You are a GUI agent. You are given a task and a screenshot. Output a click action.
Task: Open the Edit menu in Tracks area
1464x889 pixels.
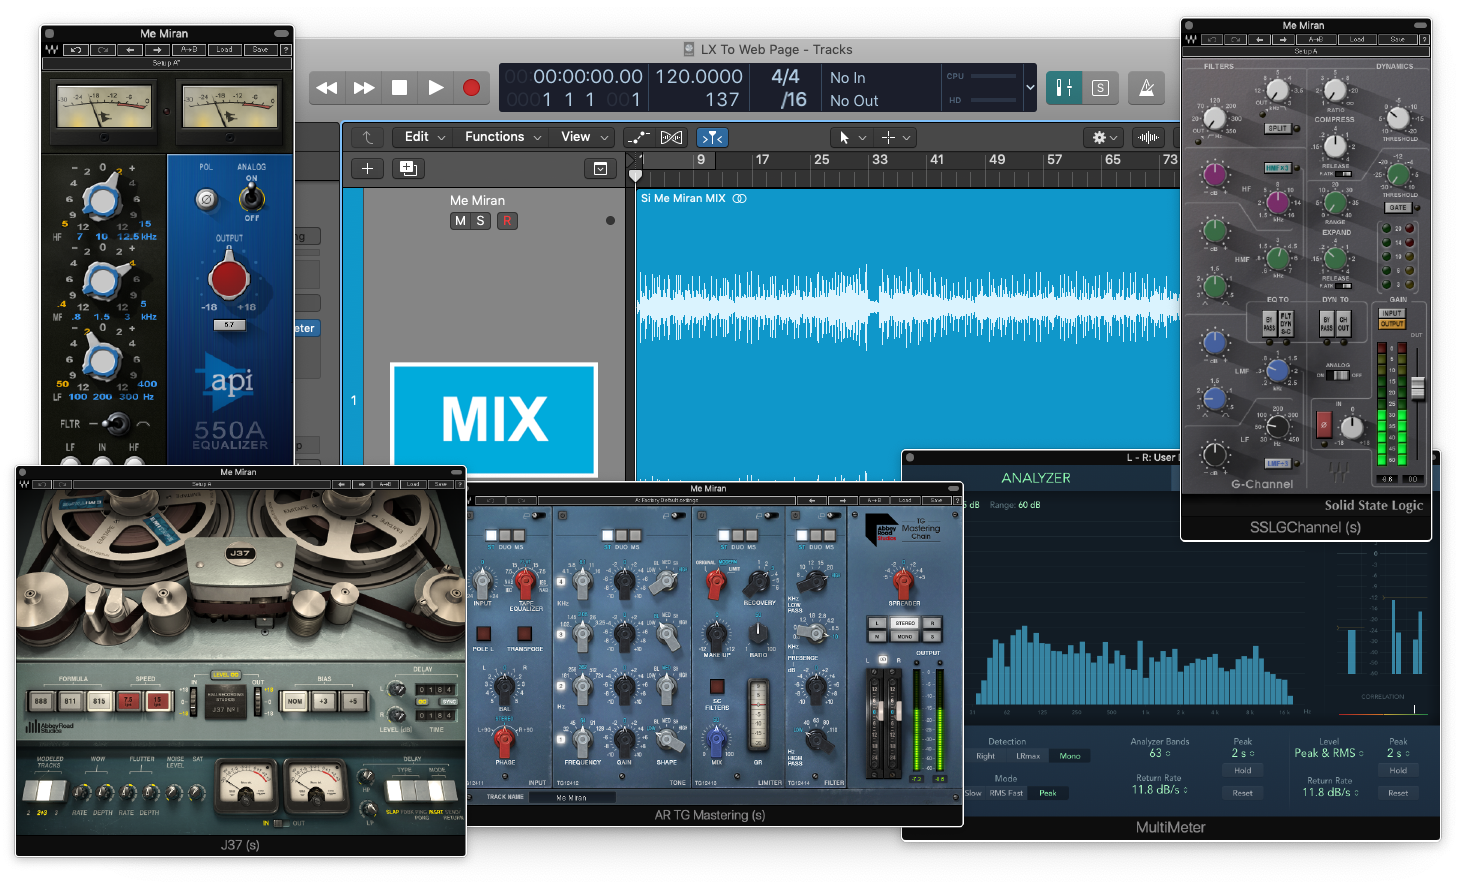click(424, 137)
